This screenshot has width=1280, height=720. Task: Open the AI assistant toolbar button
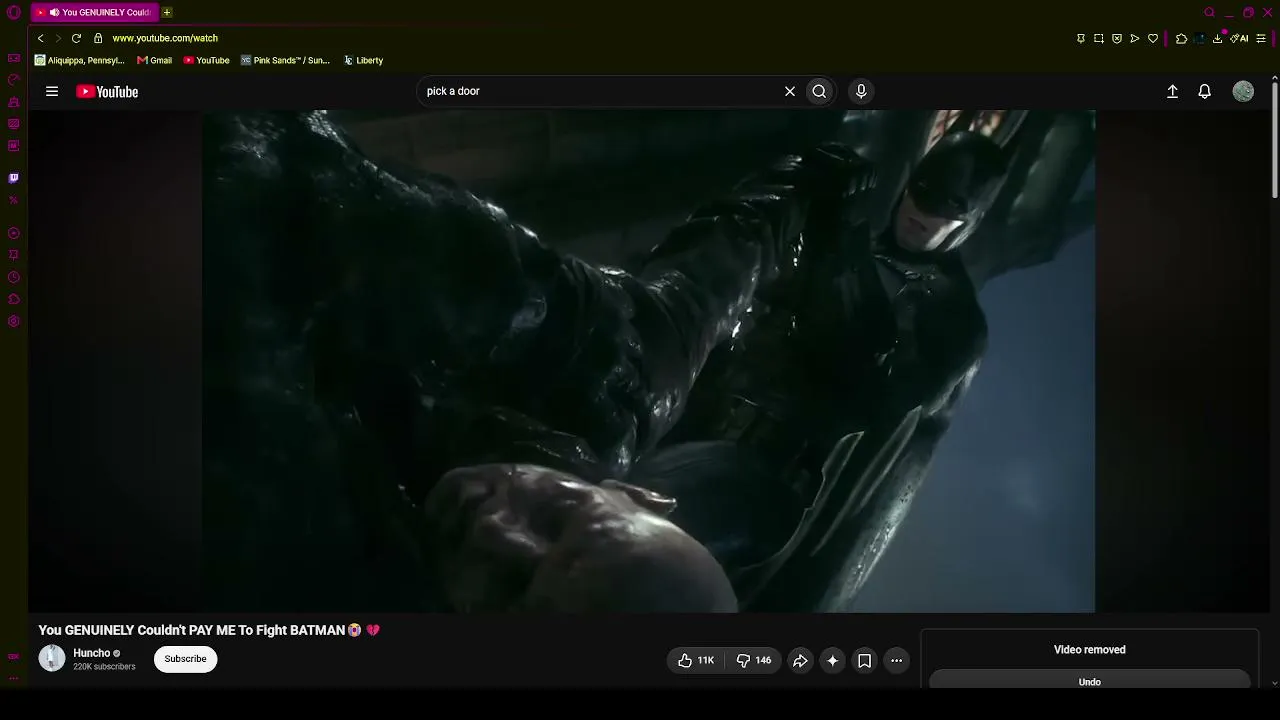pos(1240,38)
